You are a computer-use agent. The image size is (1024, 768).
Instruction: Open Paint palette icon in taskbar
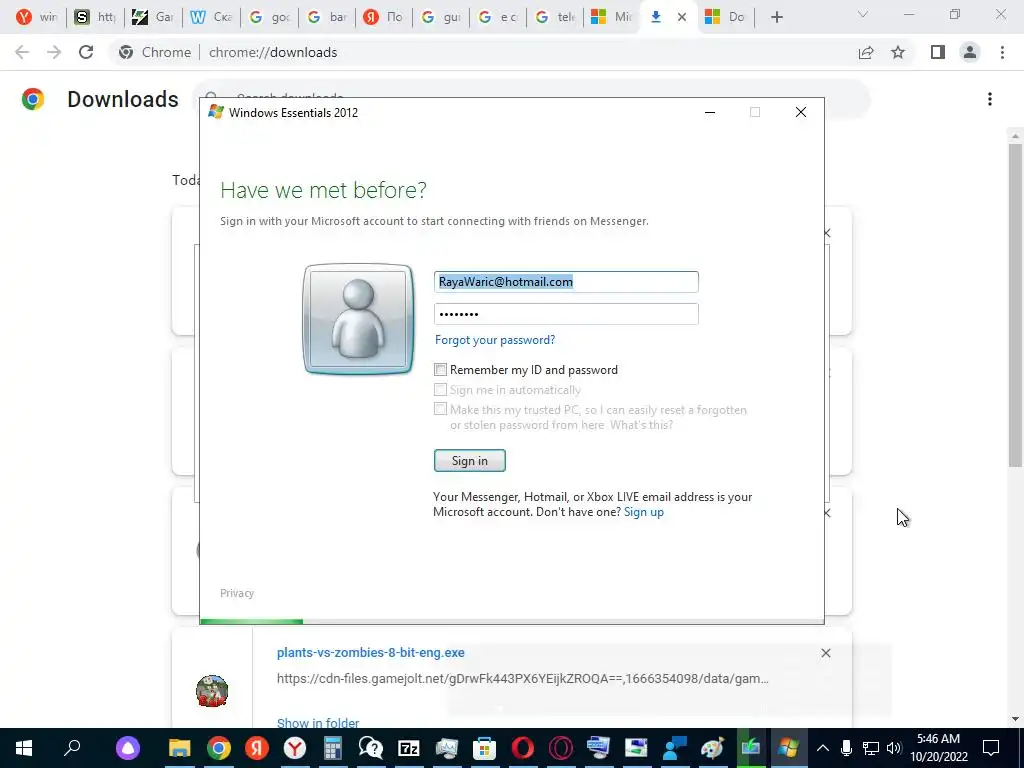pos(712,748)
